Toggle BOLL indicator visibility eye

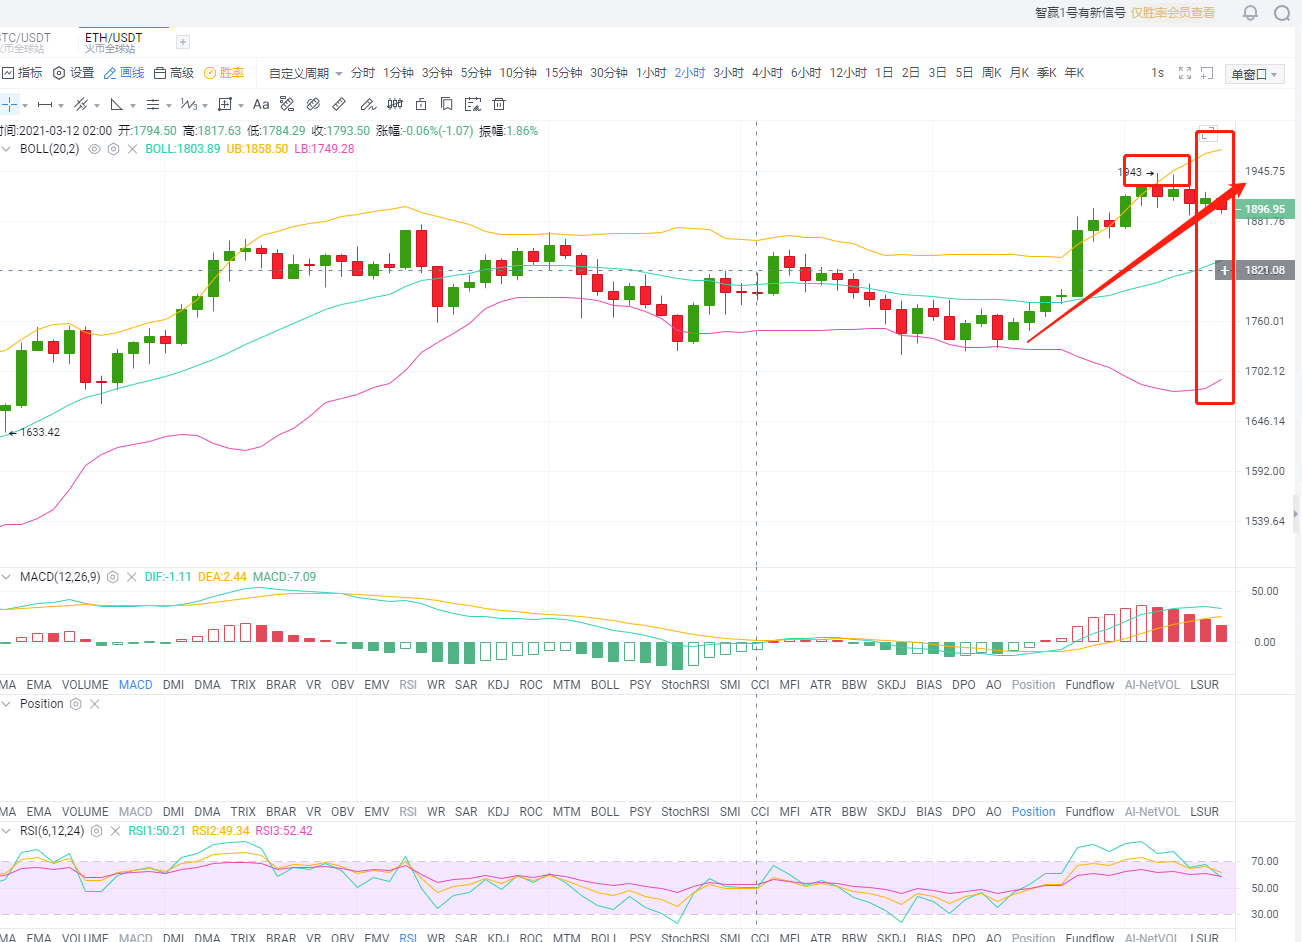(95, 149)
